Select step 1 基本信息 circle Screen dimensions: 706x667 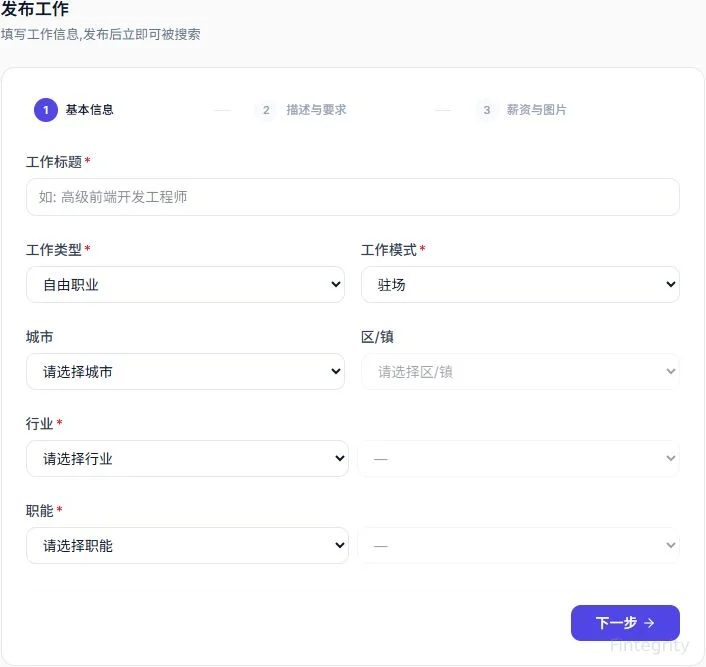pyautogui.click(x=46, y=110)
